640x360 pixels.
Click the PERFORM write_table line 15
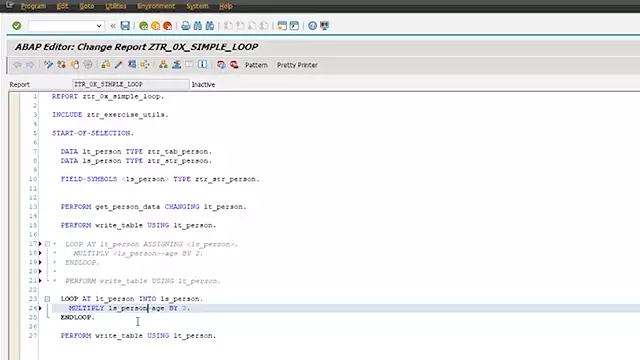point(138,225)
